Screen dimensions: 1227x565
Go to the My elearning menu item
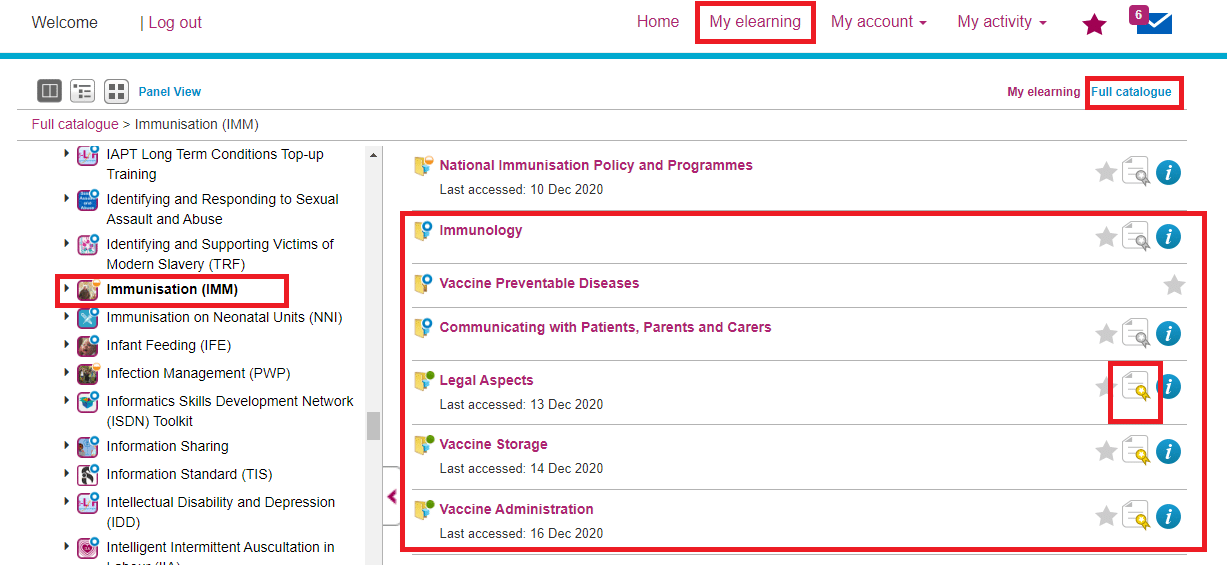755,22
